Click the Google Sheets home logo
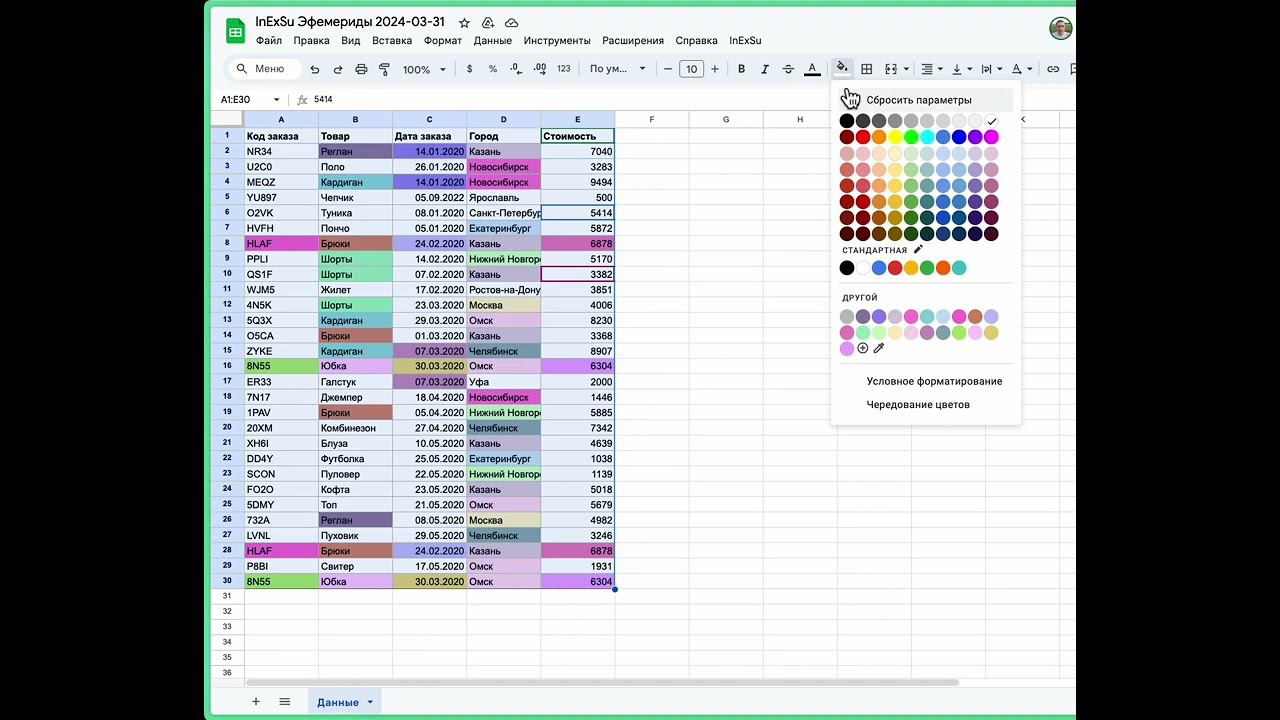1280x720 pixels. (236, 31)
